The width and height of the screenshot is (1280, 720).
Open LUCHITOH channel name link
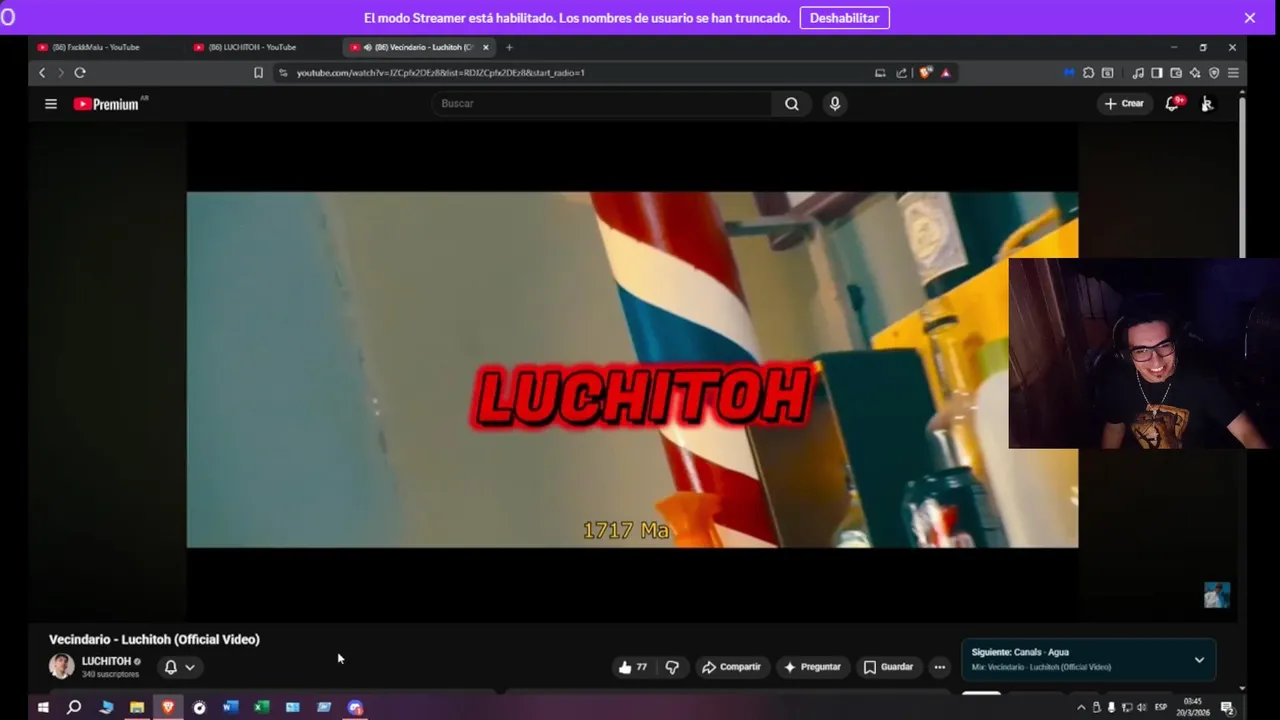coord(106,661)
